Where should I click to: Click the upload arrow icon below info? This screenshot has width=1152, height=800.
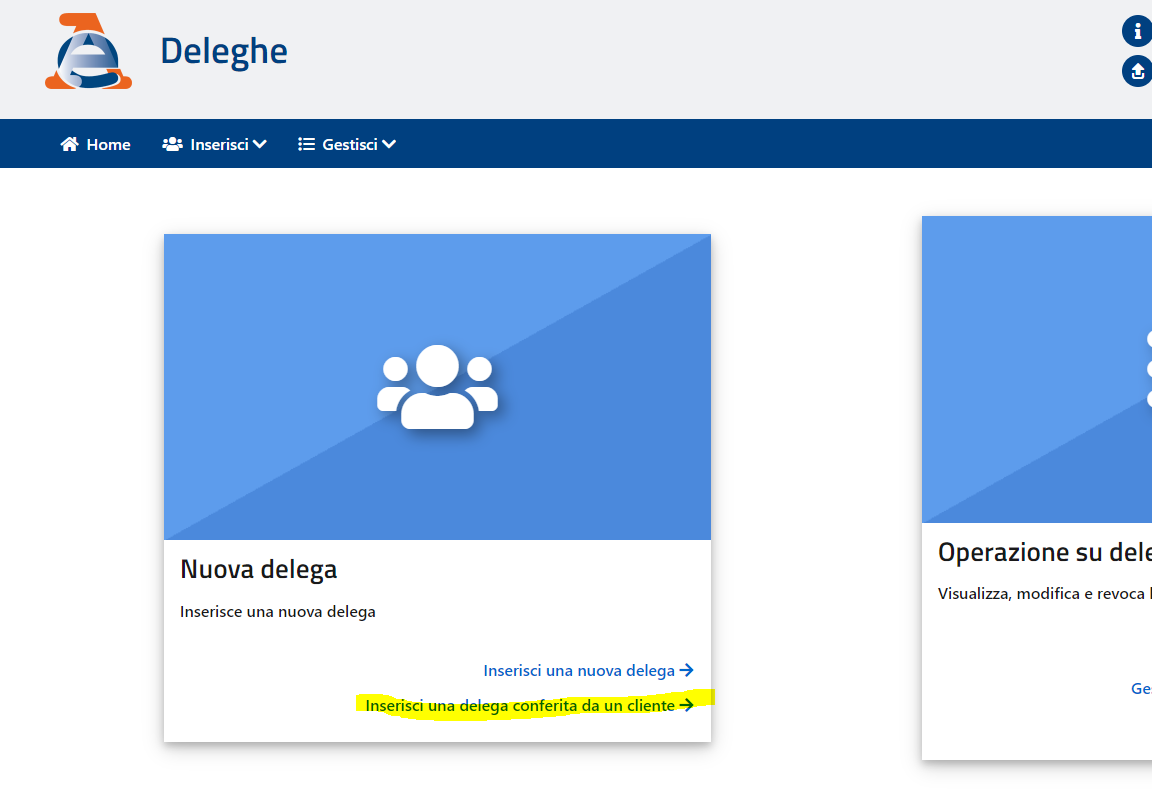point(1137,72)
